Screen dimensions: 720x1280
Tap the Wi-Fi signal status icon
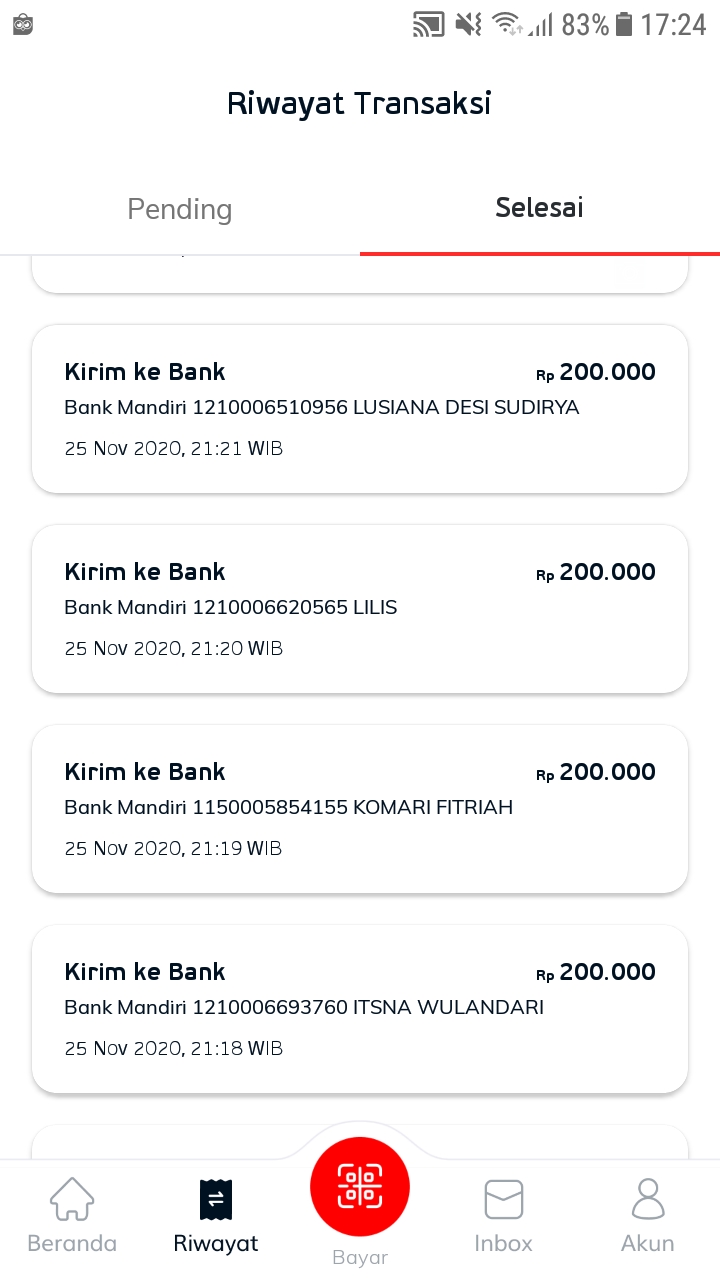pyautogui.click(x=508, y=24)
